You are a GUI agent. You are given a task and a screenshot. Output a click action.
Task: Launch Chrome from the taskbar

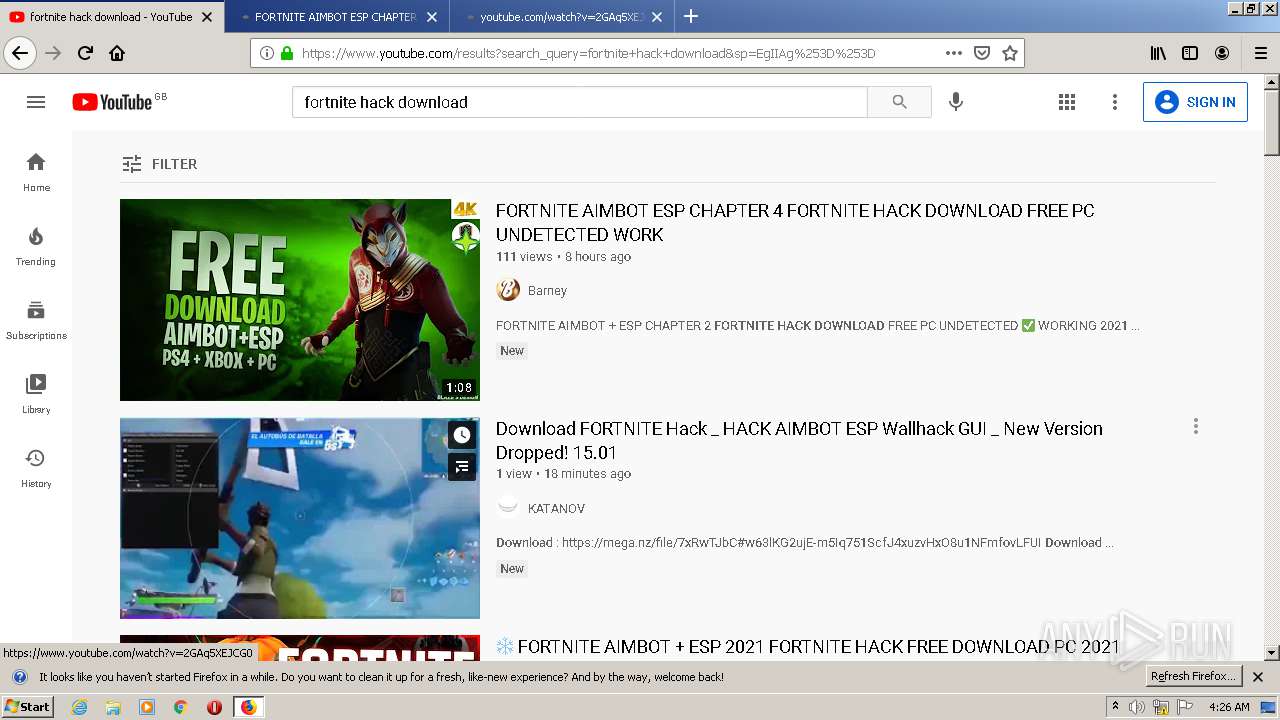point(180,707)
